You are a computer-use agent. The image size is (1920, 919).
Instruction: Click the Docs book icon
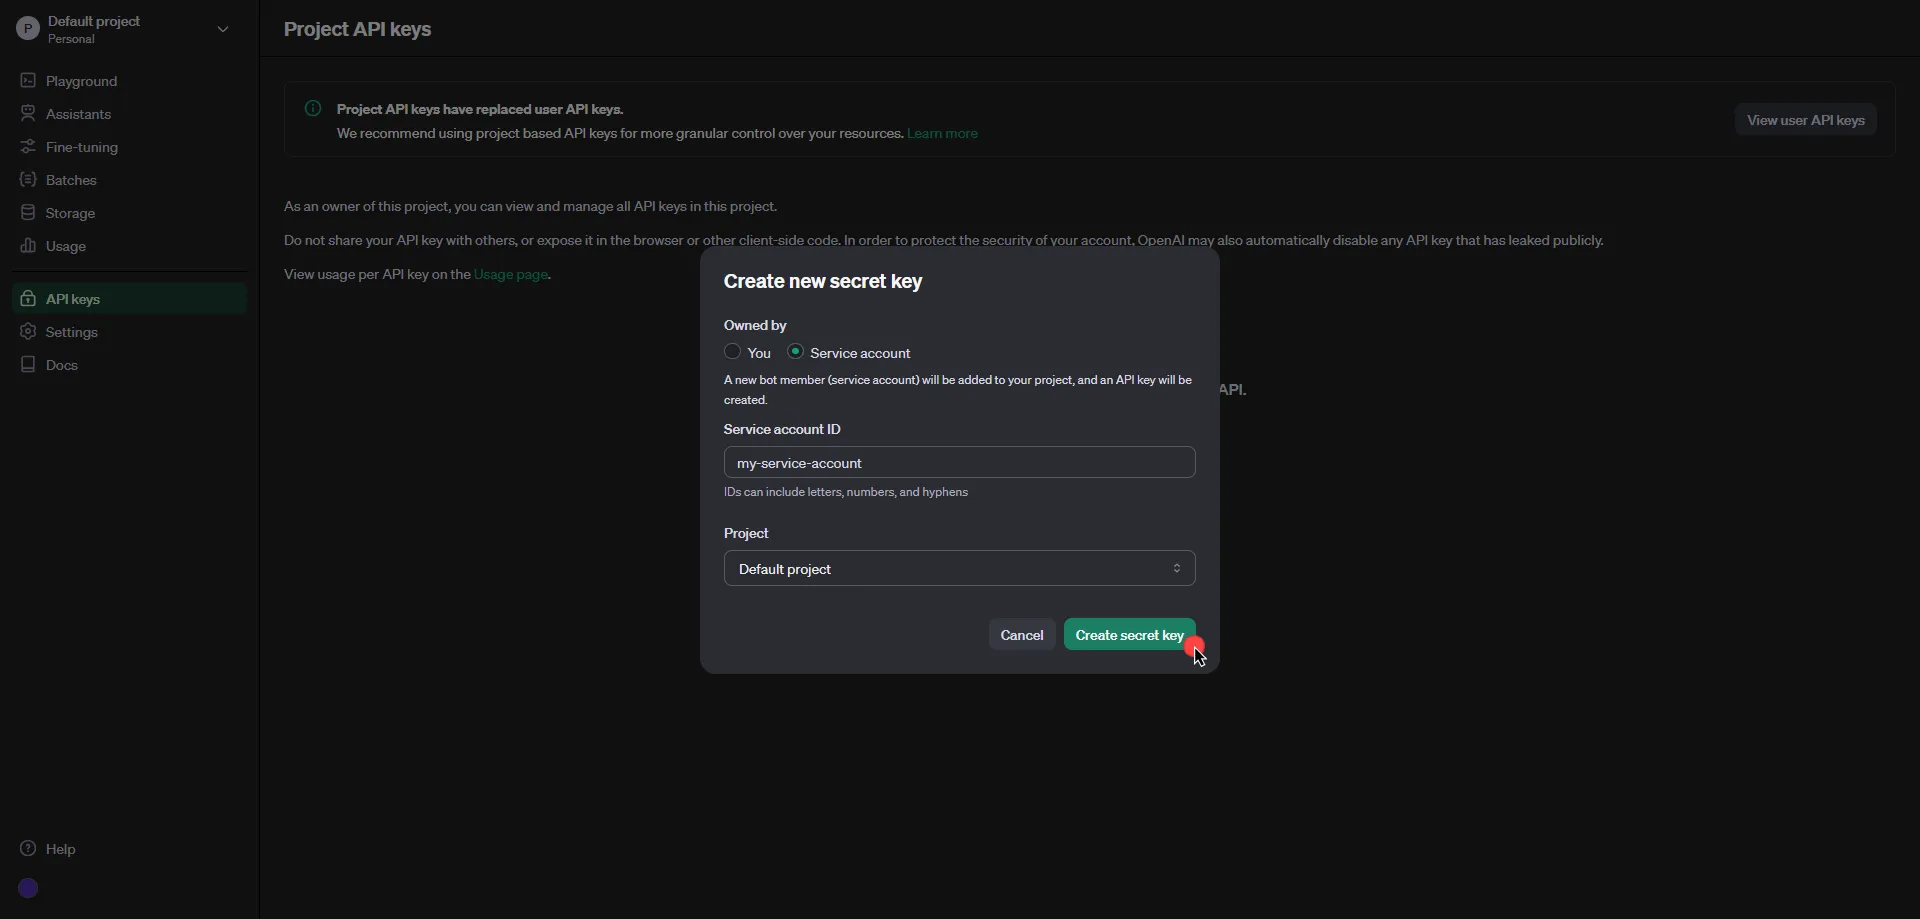pyautogui.click(x=28, y=365)
